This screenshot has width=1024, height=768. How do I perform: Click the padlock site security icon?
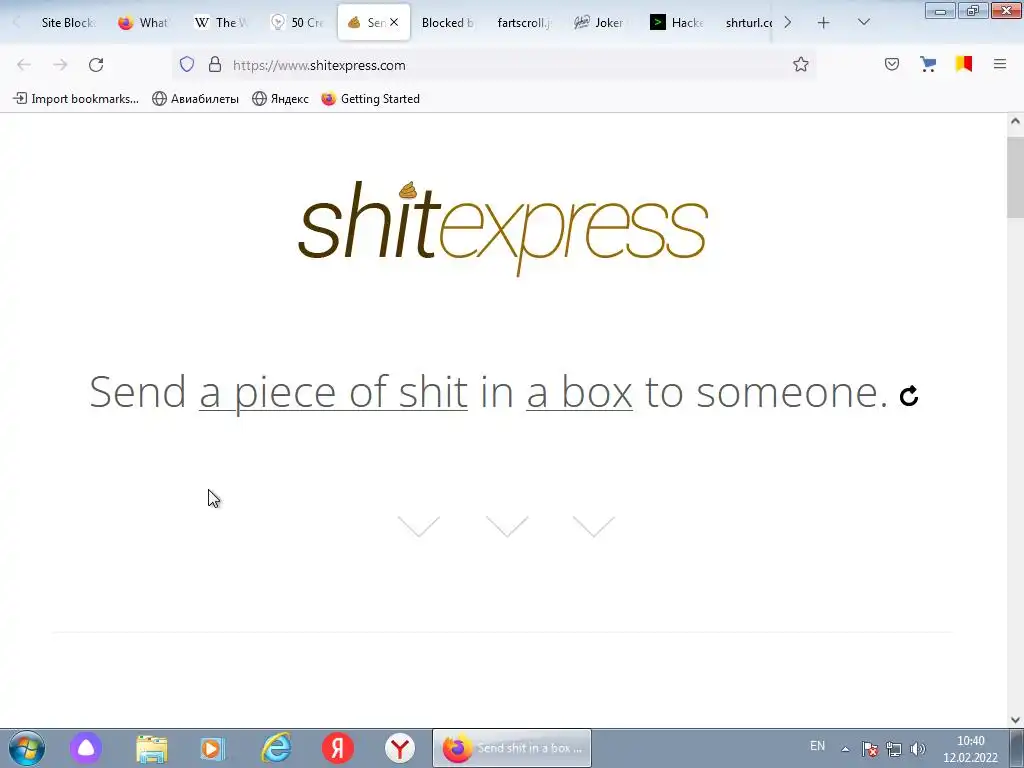pos(215,65)
